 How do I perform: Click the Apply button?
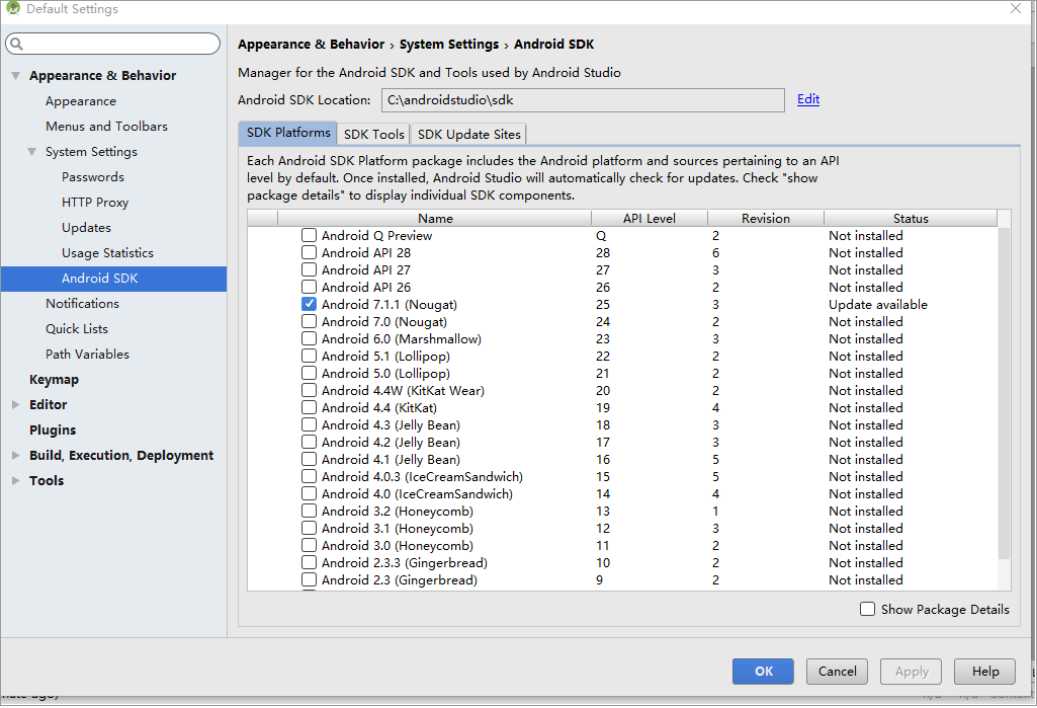pyautogui.click(x=911, y=672)
